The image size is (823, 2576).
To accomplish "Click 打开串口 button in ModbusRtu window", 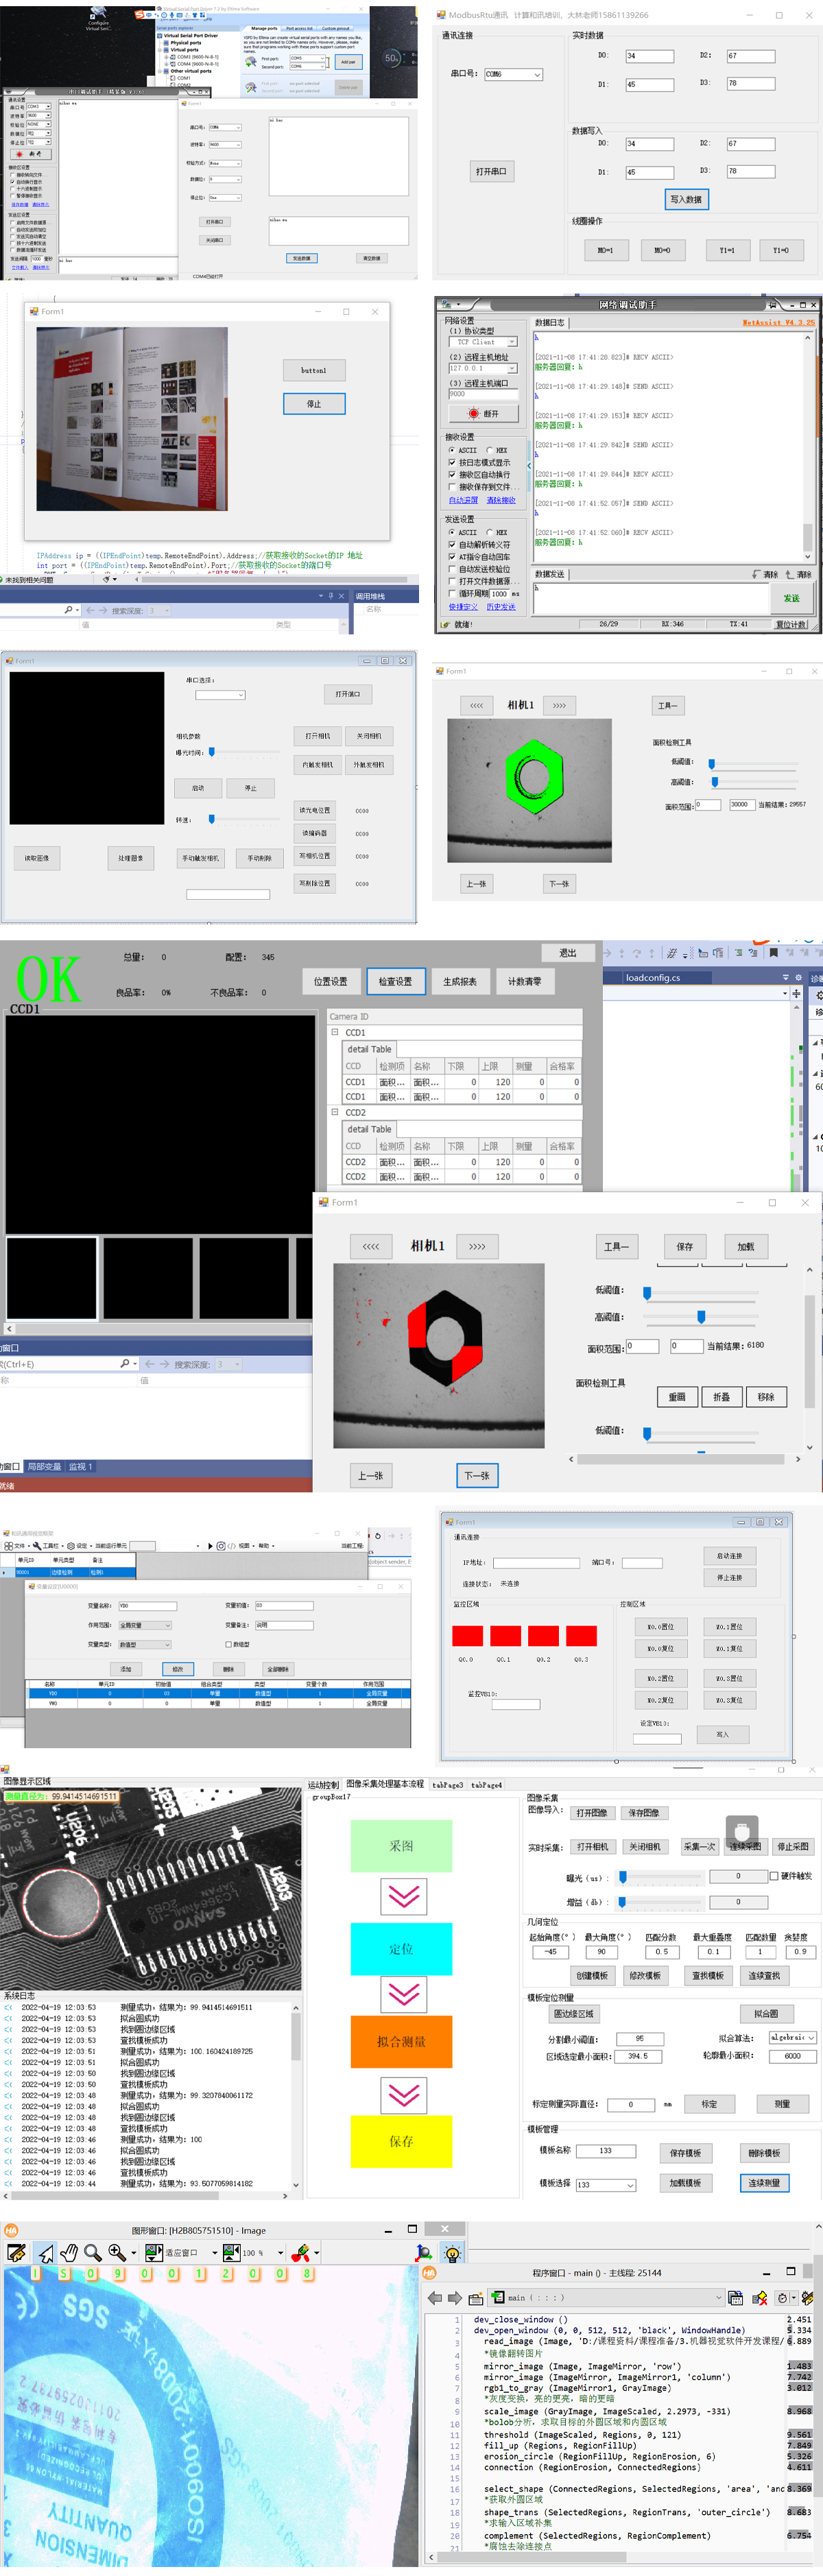I will (491, 171).
